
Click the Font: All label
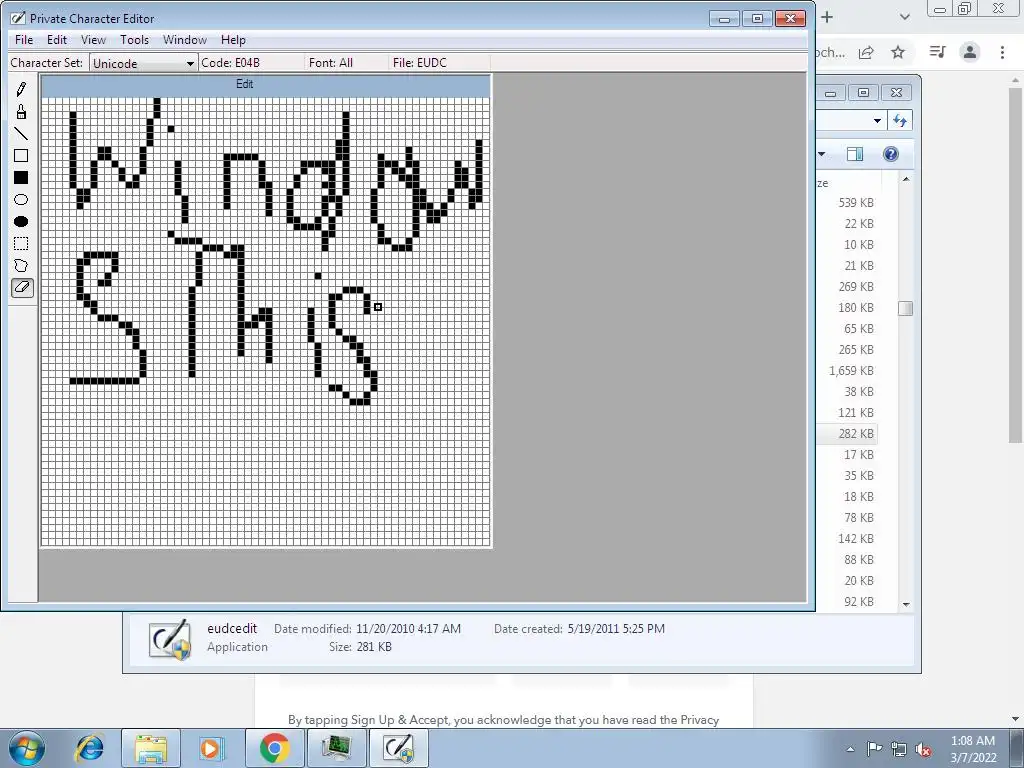point(330,63)
